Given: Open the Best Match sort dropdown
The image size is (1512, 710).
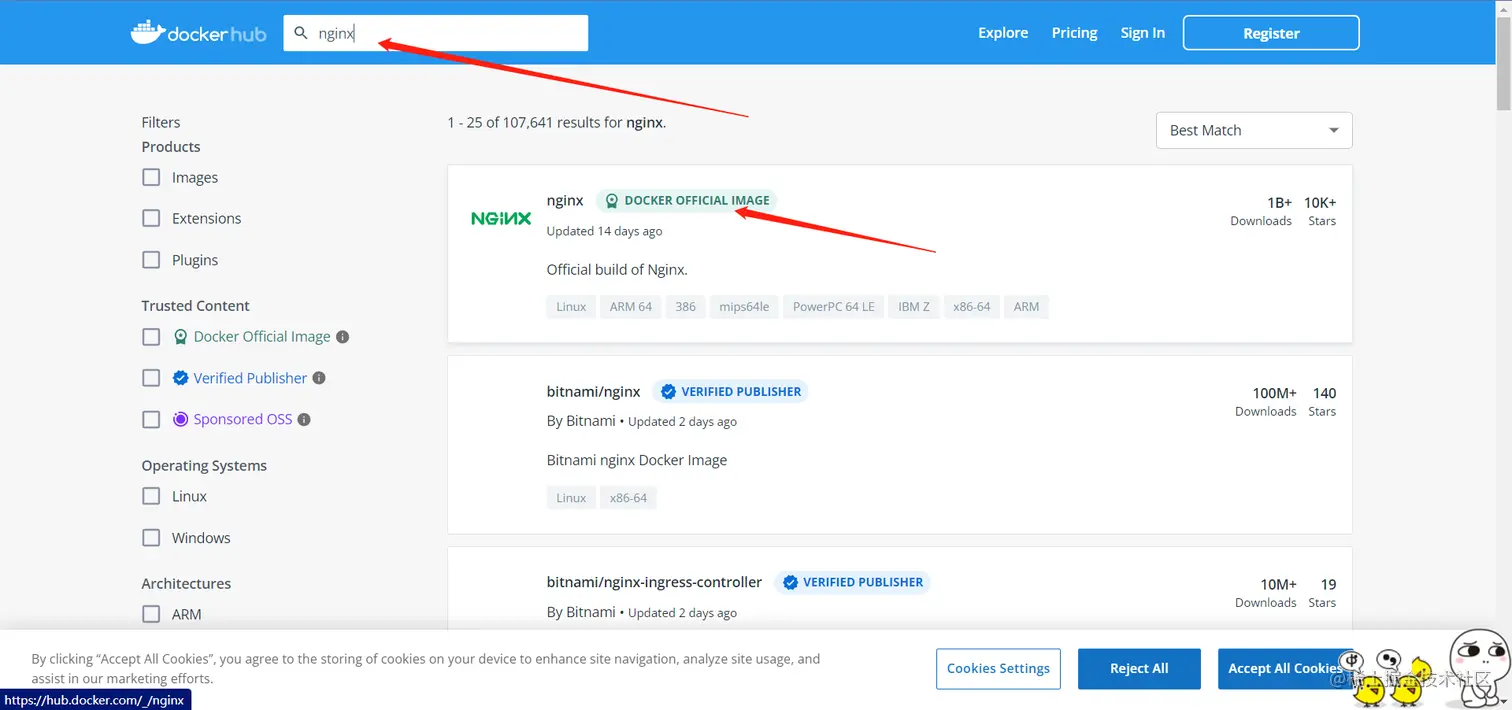Looking at the screenshot, I should tap(1254, 130).
